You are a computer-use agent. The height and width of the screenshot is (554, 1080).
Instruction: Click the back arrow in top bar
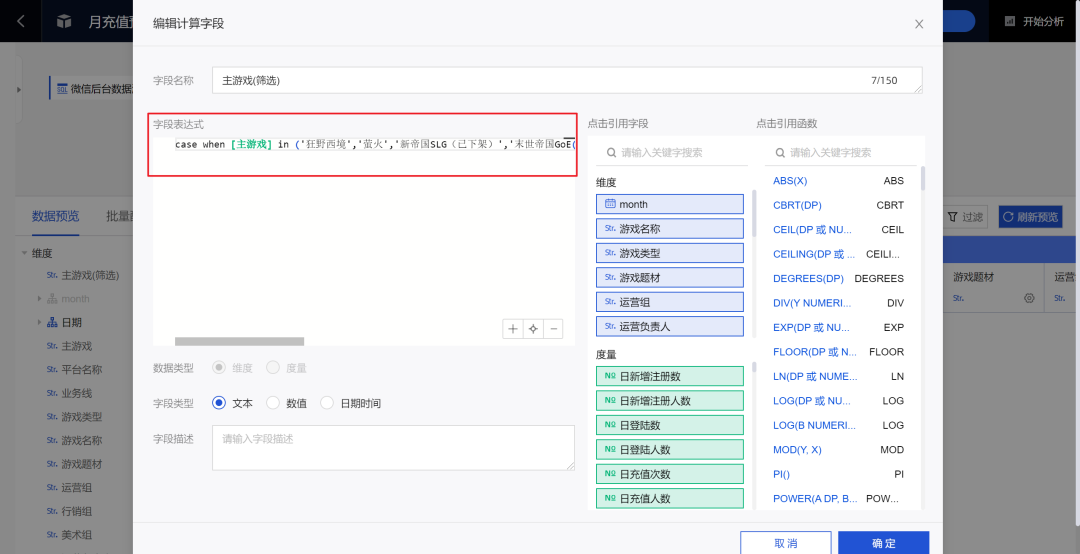point(21,21)
